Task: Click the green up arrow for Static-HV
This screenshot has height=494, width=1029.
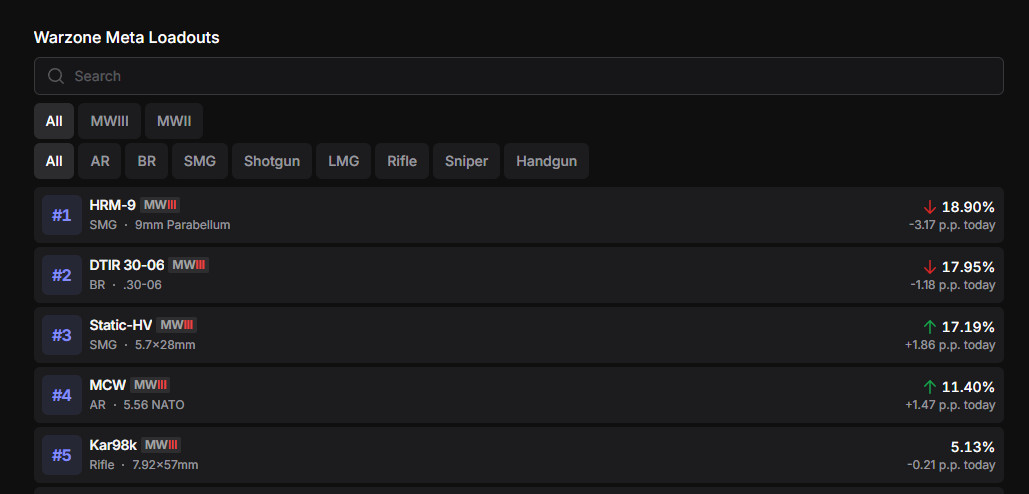Action: pos(930,327)
